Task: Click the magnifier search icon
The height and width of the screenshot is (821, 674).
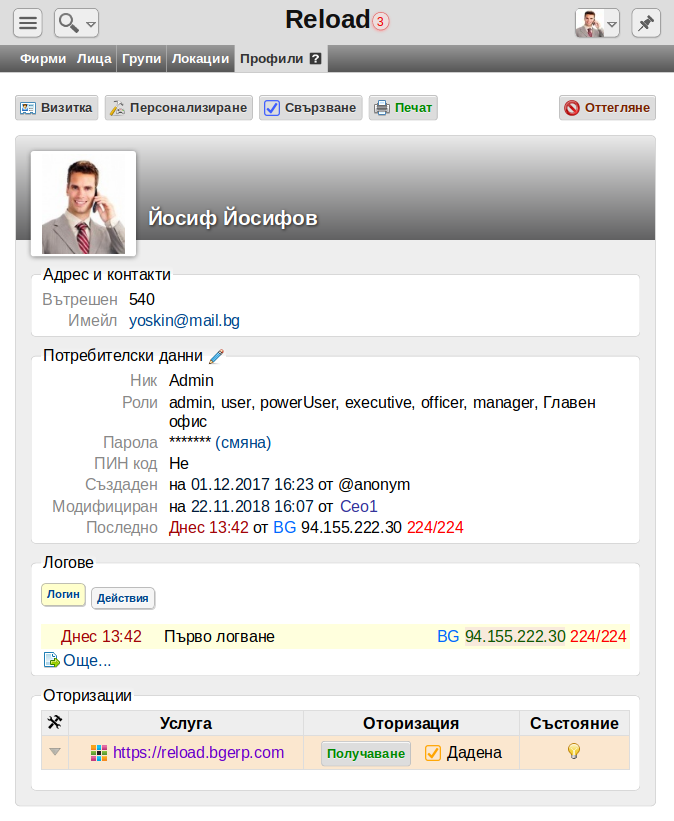Action: click(x=68, y=23)
